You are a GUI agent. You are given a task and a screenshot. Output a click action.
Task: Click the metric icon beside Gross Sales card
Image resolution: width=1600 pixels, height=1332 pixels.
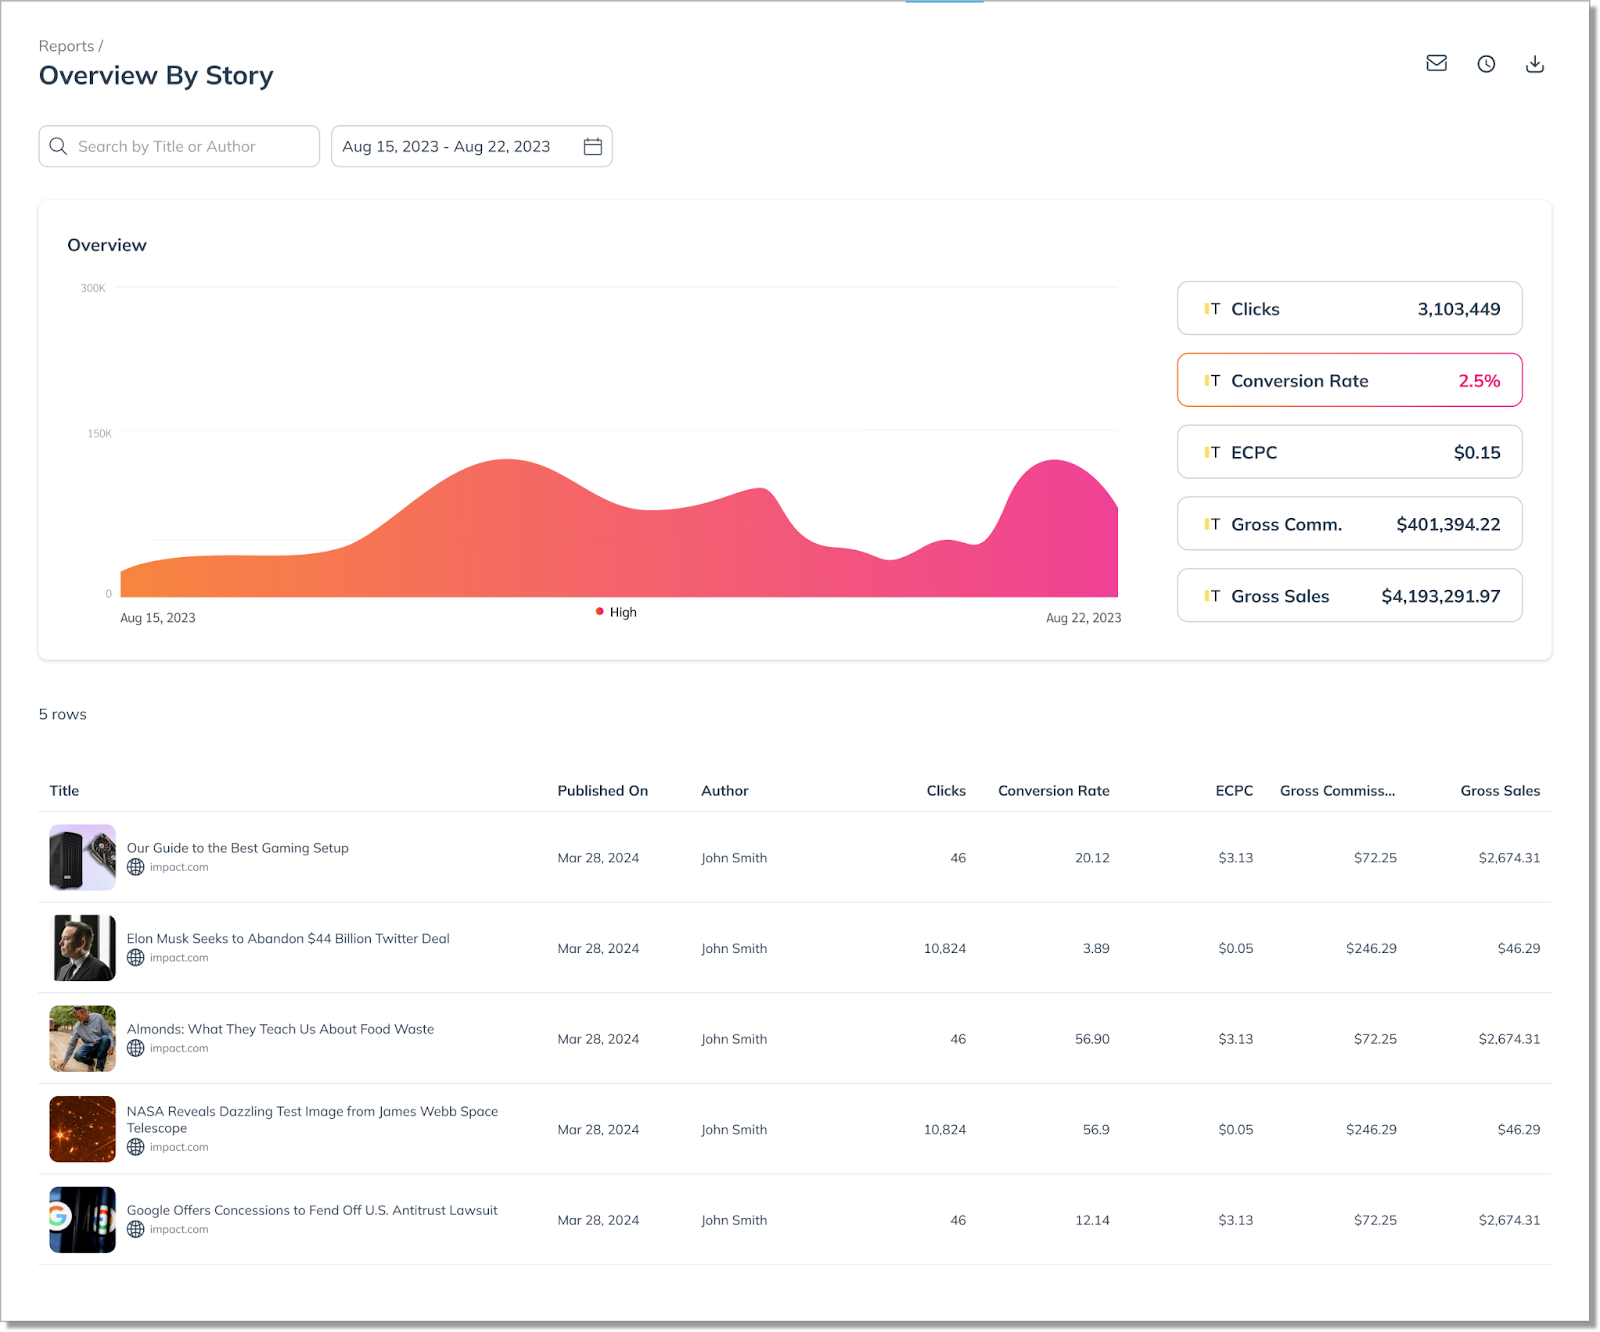coord(1212,596)
